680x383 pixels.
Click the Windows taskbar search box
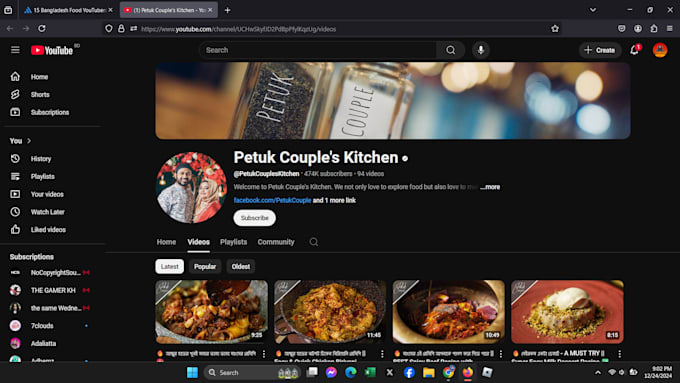[x=252, y=373]
